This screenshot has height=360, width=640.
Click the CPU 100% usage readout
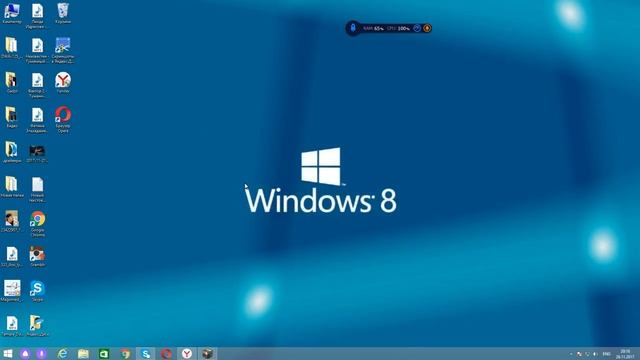point(398,29)
